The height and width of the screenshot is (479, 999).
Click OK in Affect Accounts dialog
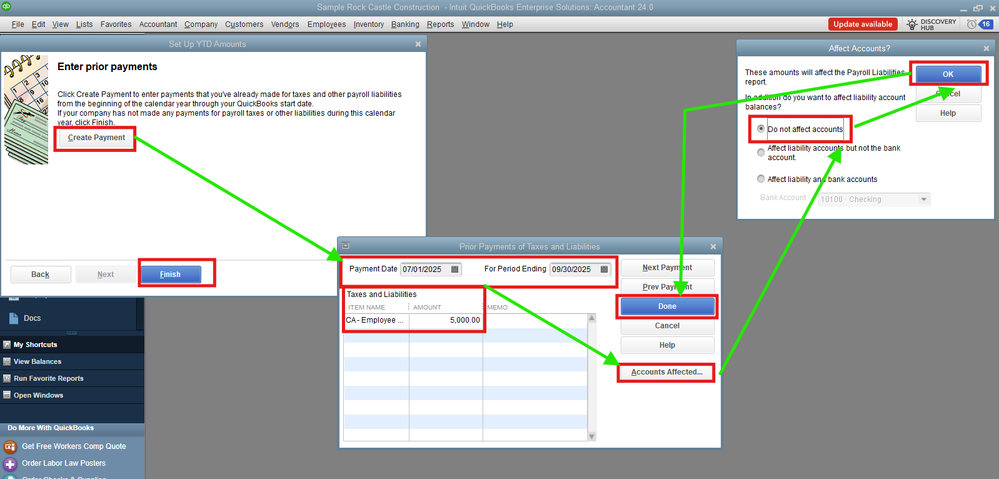point(948,75)
